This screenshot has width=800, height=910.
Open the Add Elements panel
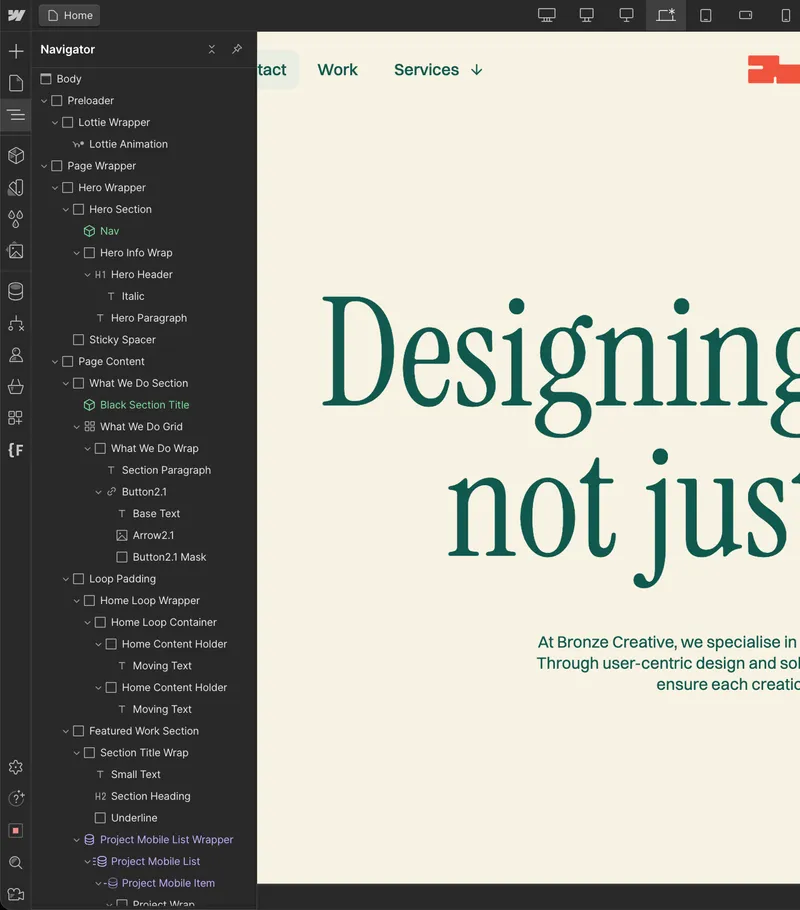tap(15, 50)
